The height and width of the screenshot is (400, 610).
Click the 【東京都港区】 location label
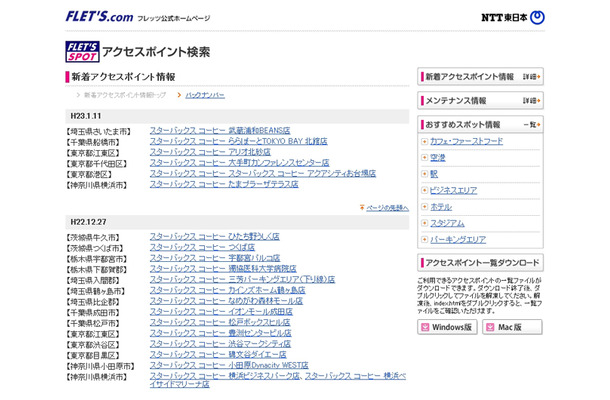pyautogui.click(x=89, y=175)
